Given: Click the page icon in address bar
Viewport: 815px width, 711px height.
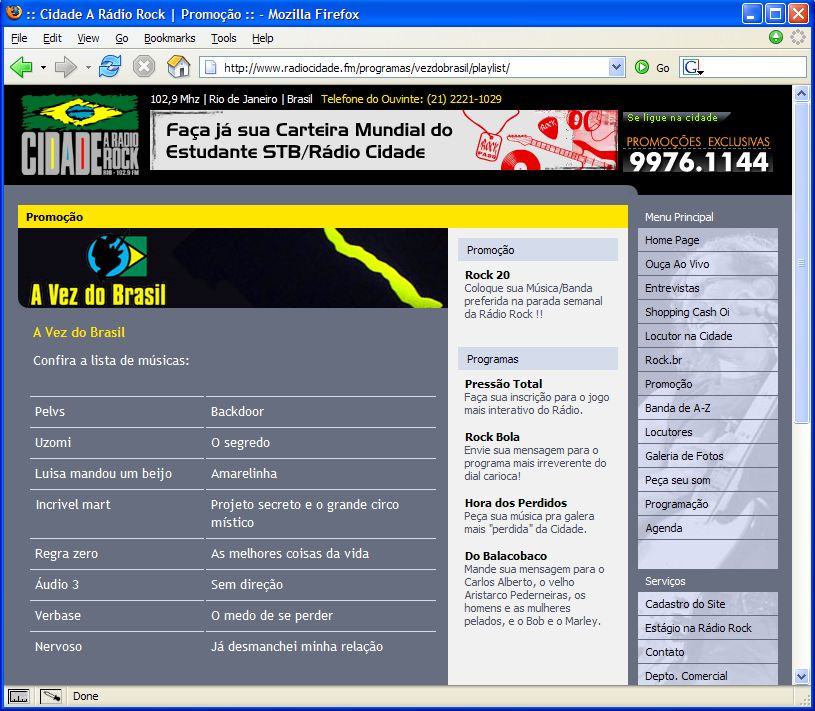Looking at the screenshot, I should 211,68.
